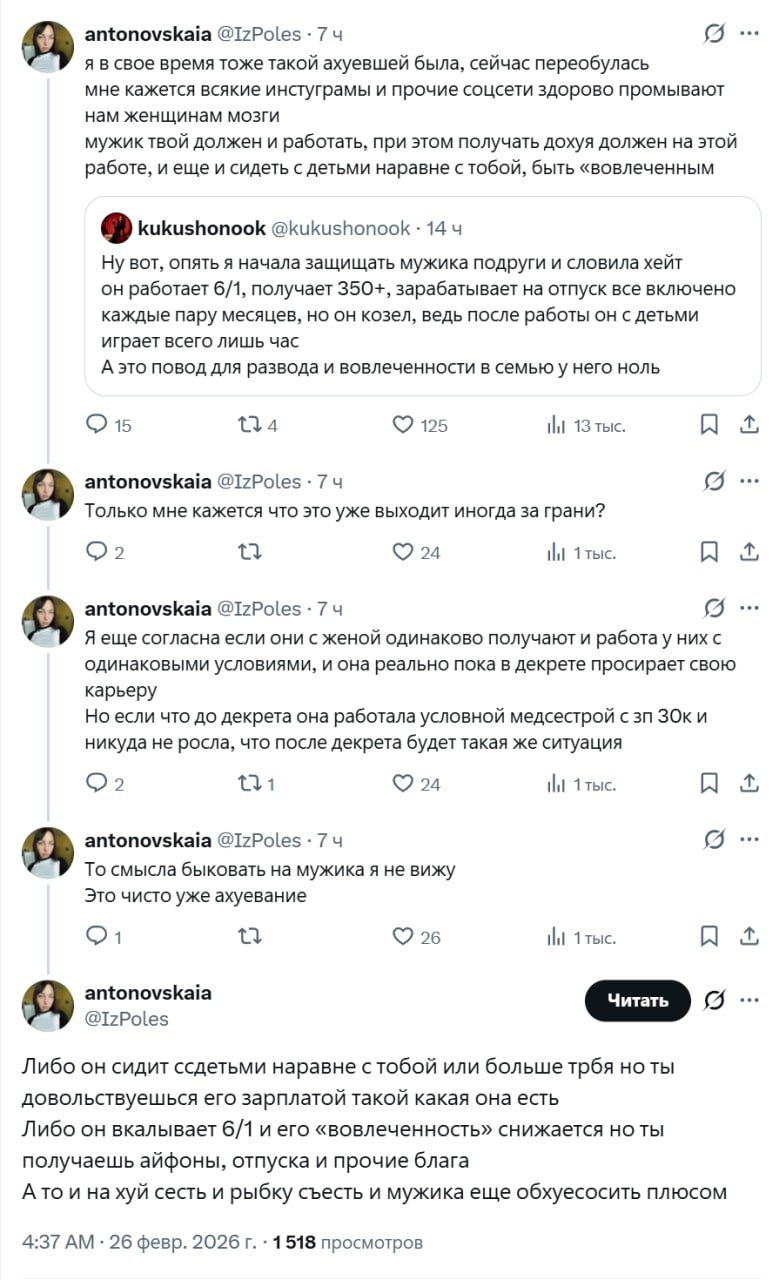Viewport: 779px width, 1280px height.
Task: Like the first tweet with 125 likes
Action: (403, 425)
